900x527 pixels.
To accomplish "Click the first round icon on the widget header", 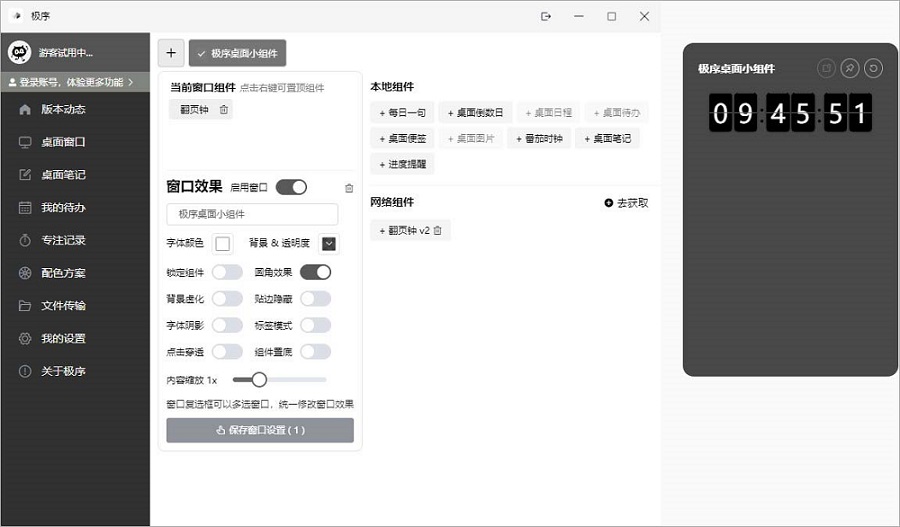I will click(x=826, y=68).
